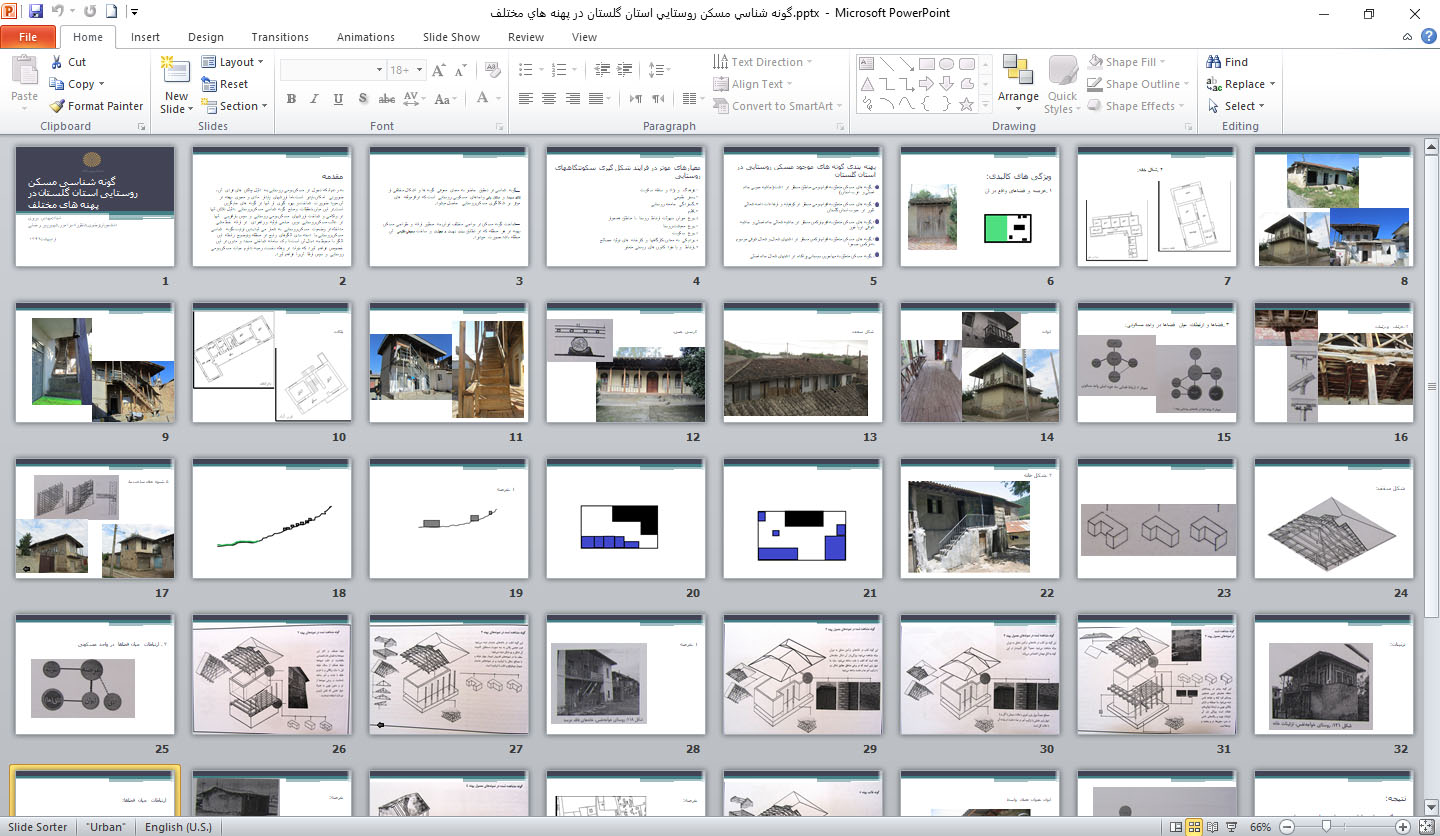1440x836 pixels.
Task: Open Find with the binoculars icon
Action: tap(1215, 62)
